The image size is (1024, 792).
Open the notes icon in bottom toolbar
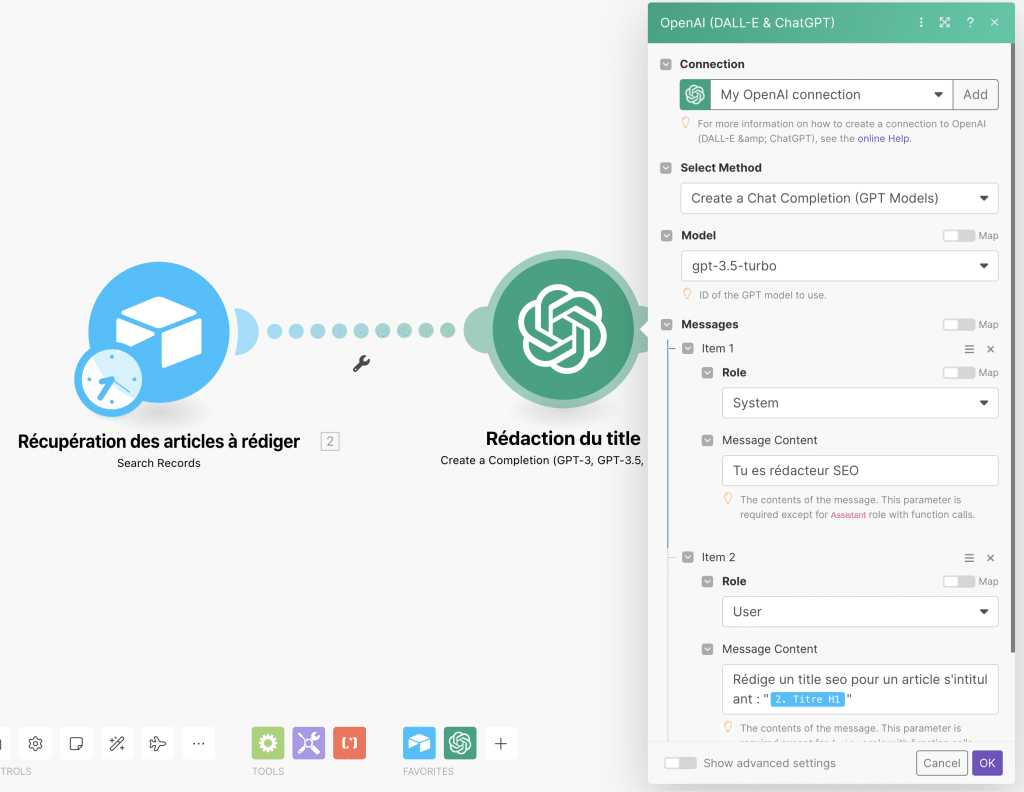[x=76, y=743]
